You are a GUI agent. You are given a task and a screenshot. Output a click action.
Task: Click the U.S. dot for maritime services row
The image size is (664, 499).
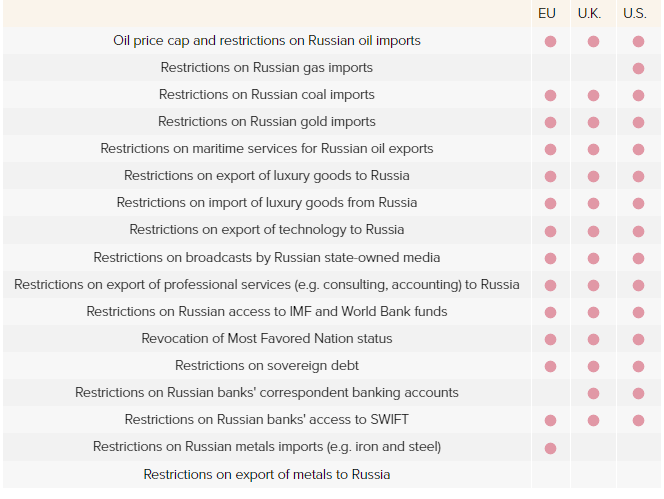tap(638, 149)
